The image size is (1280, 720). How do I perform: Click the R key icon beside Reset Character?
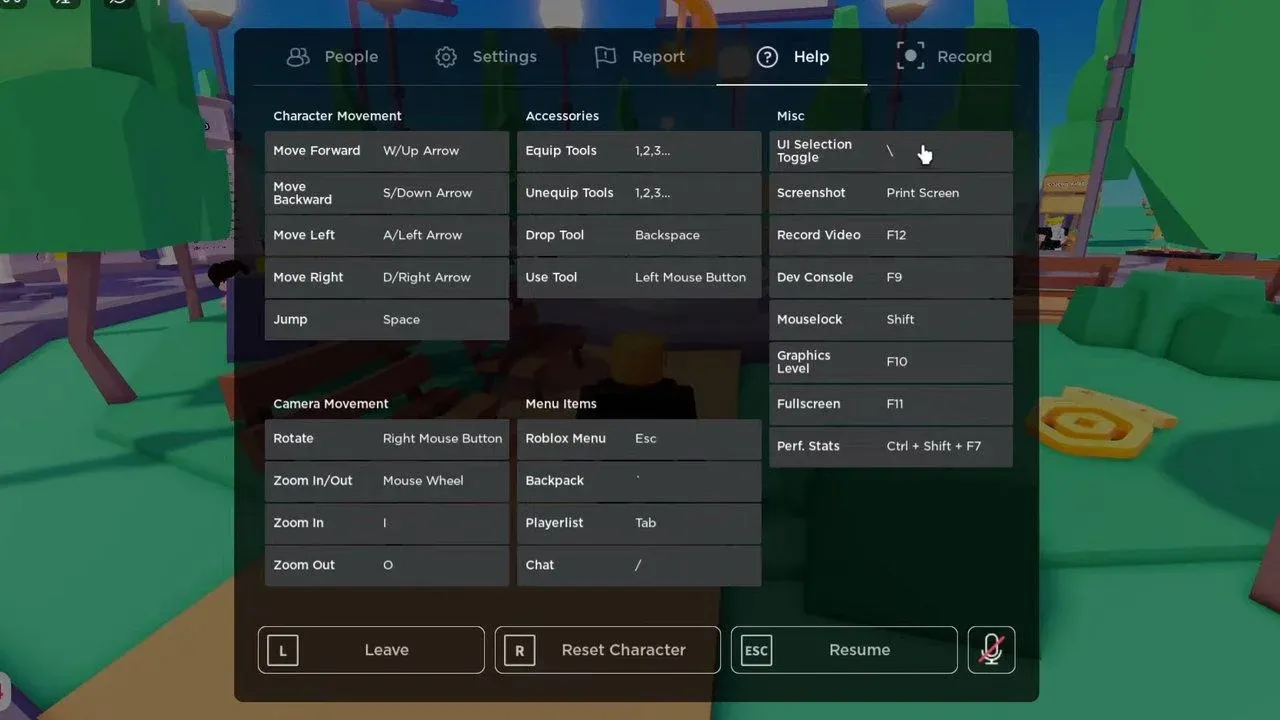click(519, 650)
